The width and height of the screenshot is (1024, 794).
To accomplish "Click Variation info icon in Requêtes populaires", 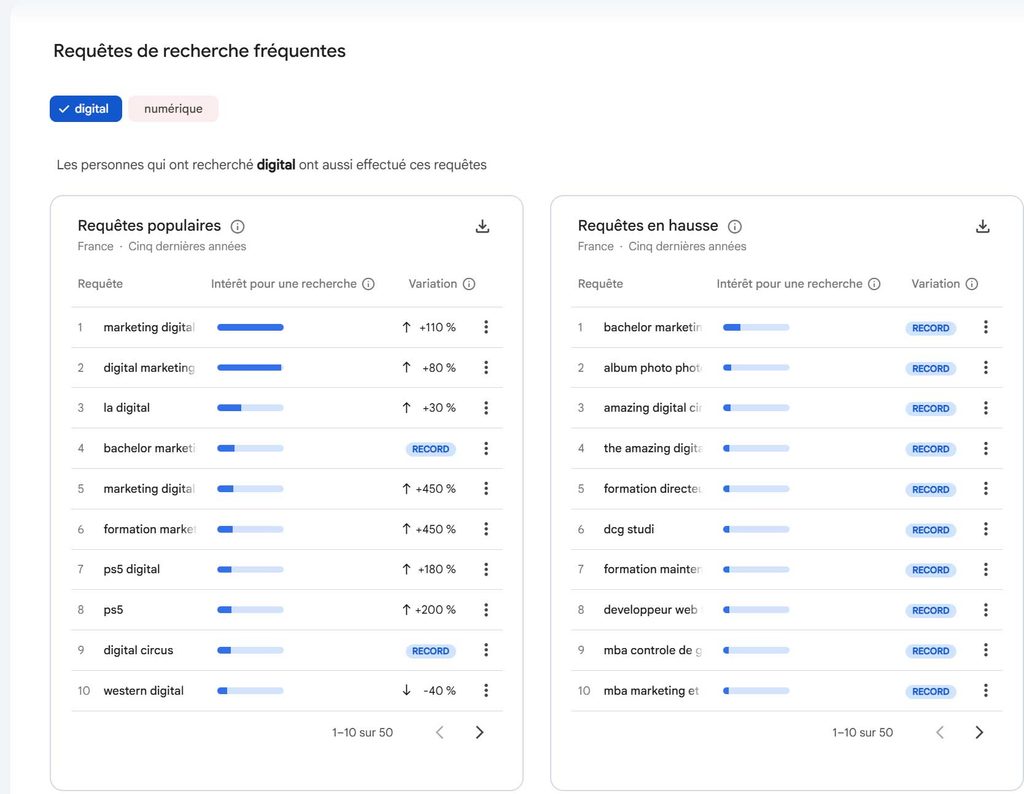I will coord(469,284).
